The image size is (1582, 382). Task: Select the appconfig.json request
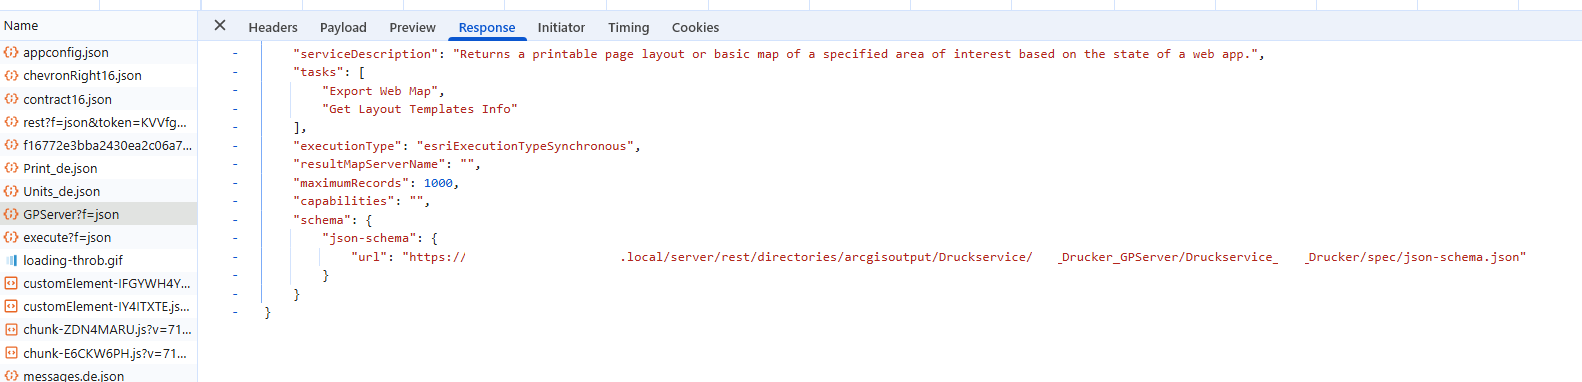98,52
